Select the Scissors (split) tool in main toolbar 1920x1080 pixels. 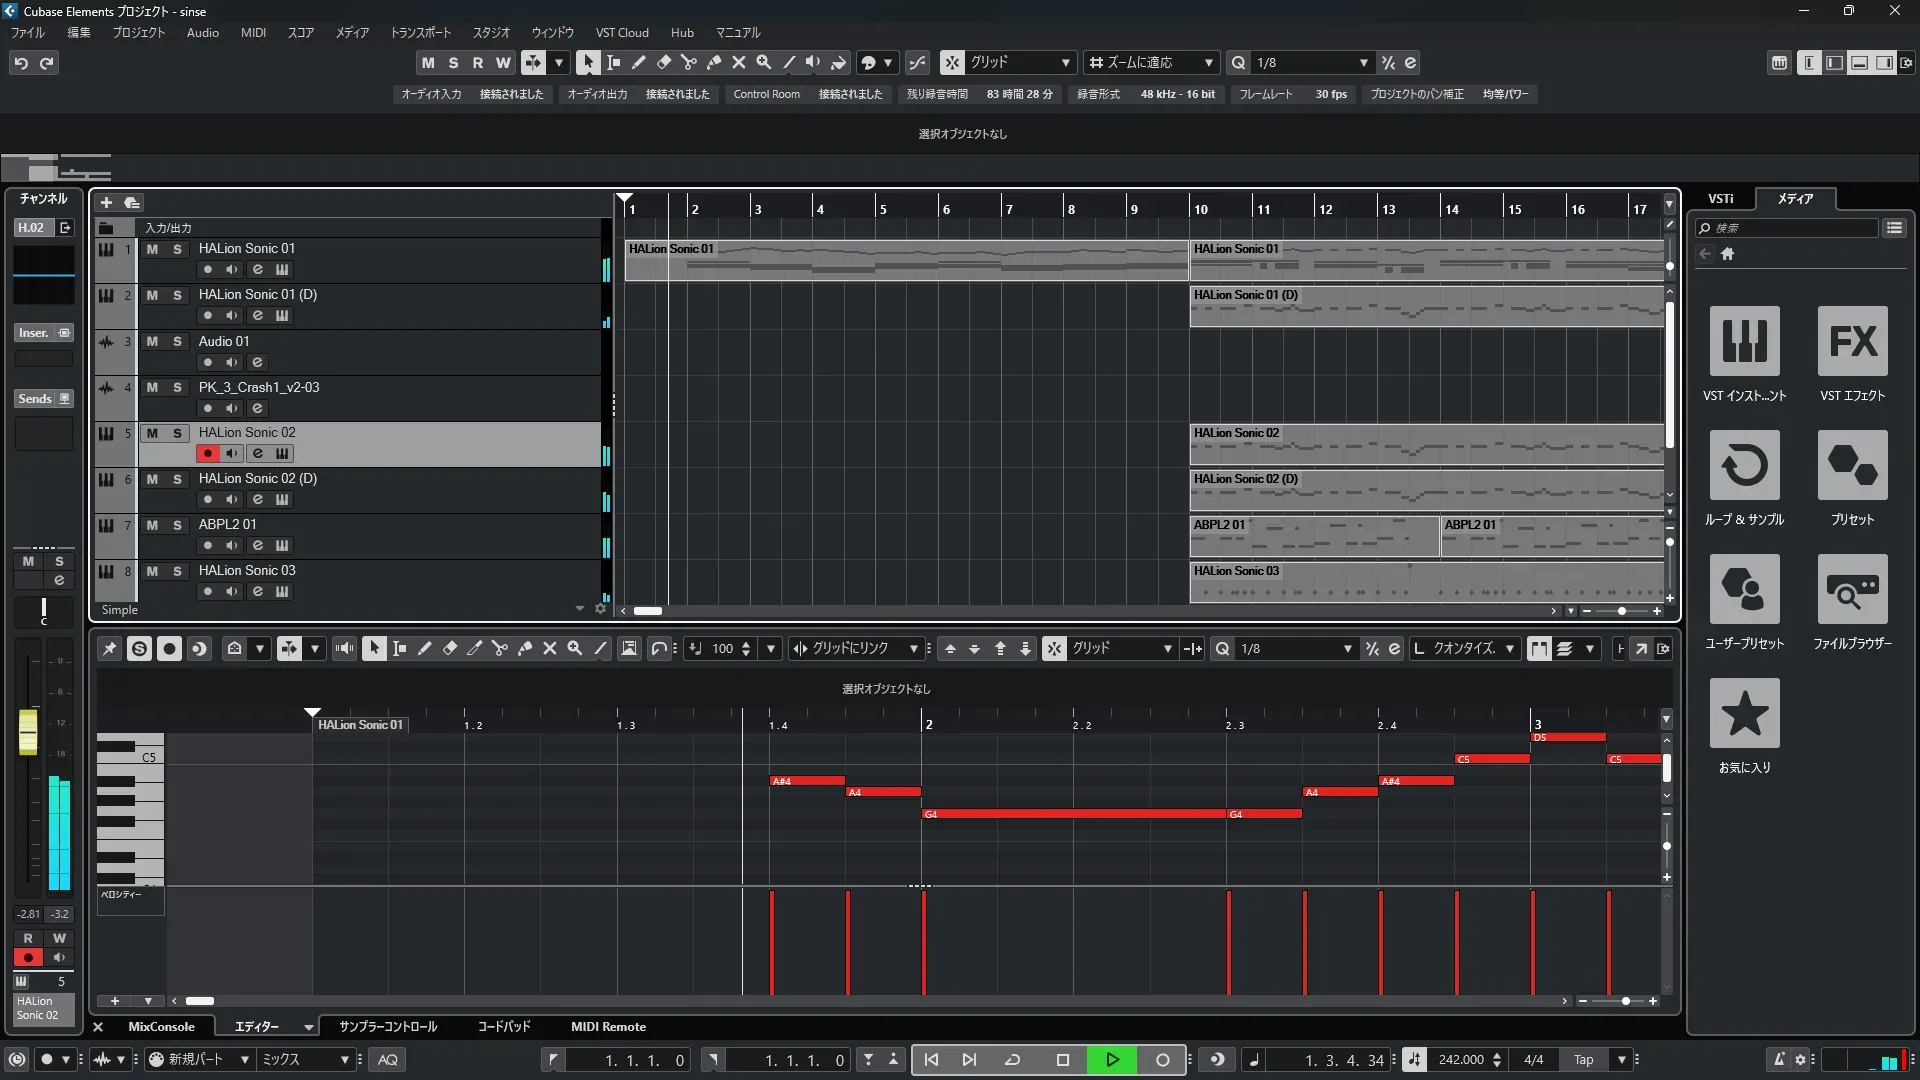(x=689, y=62)
